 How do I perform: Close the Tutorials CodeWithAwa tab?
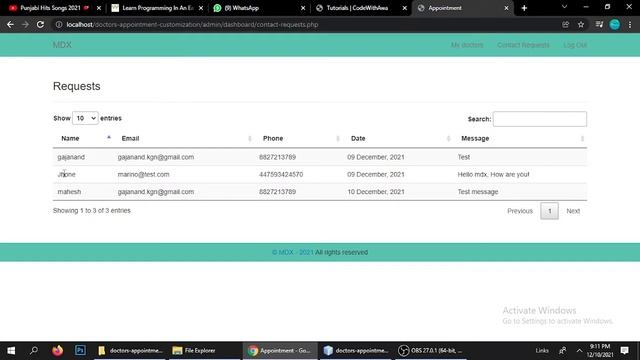click(x=404, y=8)
